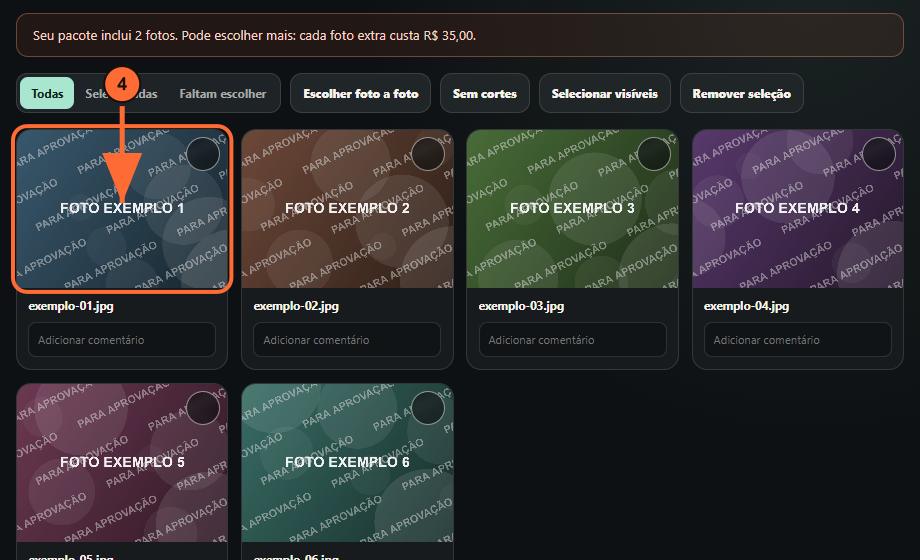This screenshot has width=920, height=560.
Task: Click the exemplo-04.jpg file name
Action: point(746,306)
